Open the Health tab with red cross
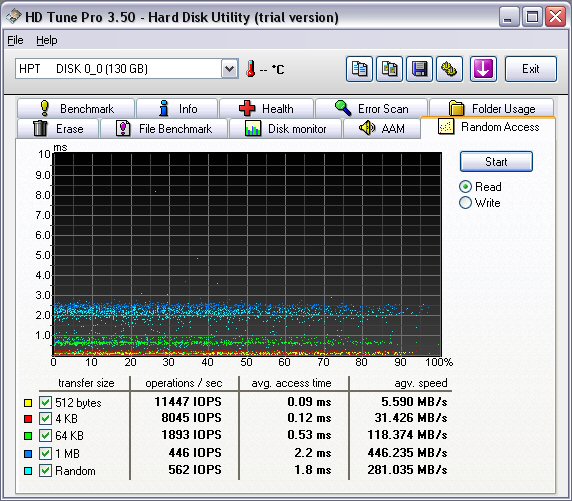 [x=266, y=109]
